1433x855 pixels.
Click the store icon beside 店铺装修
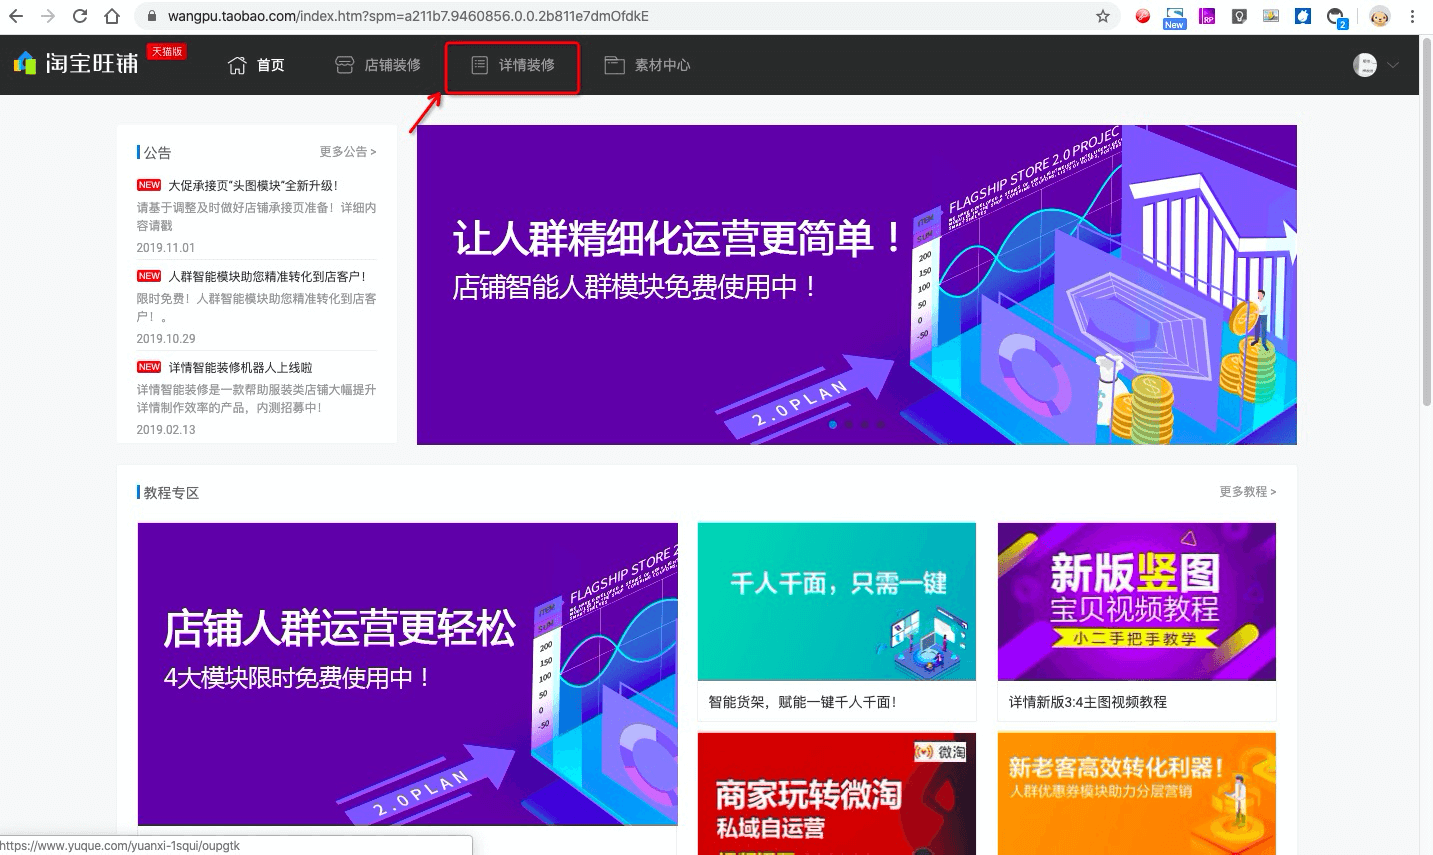344,65
